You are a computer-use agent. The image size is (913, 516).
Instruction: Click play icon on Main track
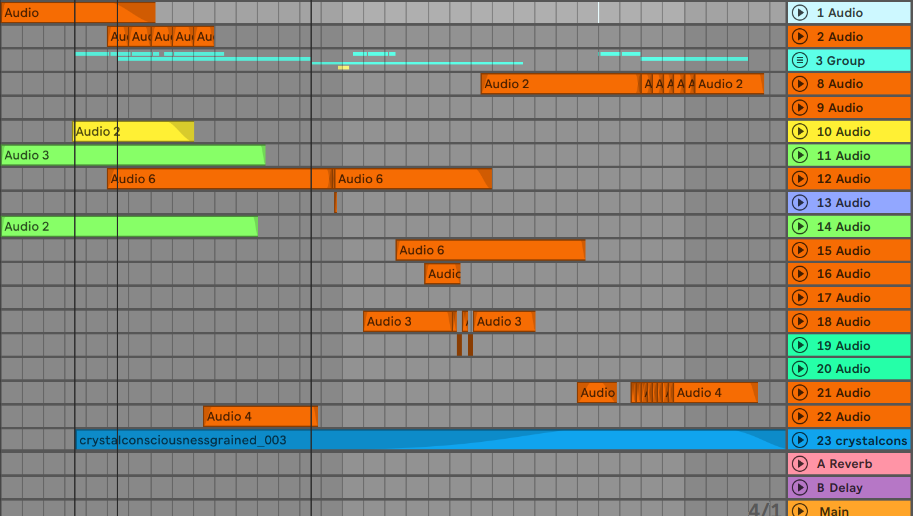point(800,510)
